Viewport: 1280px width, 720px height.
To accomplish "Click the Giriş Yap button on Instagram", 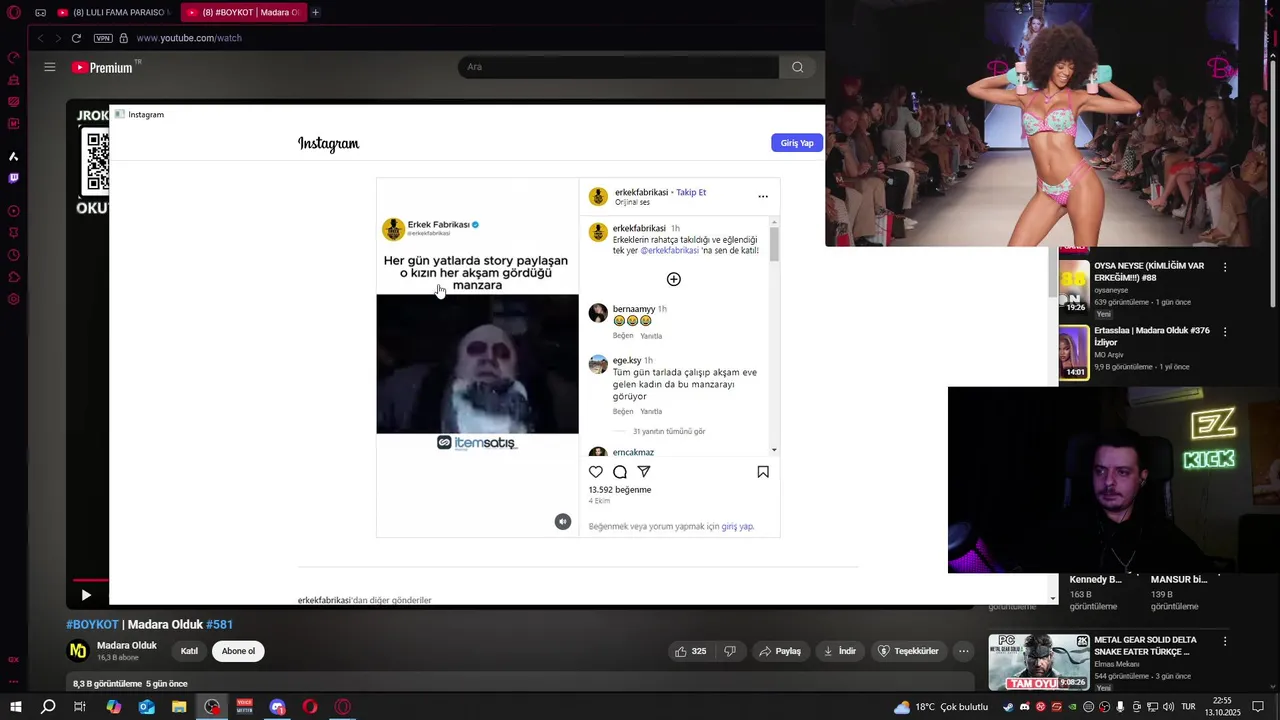I will [x=797, y=143].
